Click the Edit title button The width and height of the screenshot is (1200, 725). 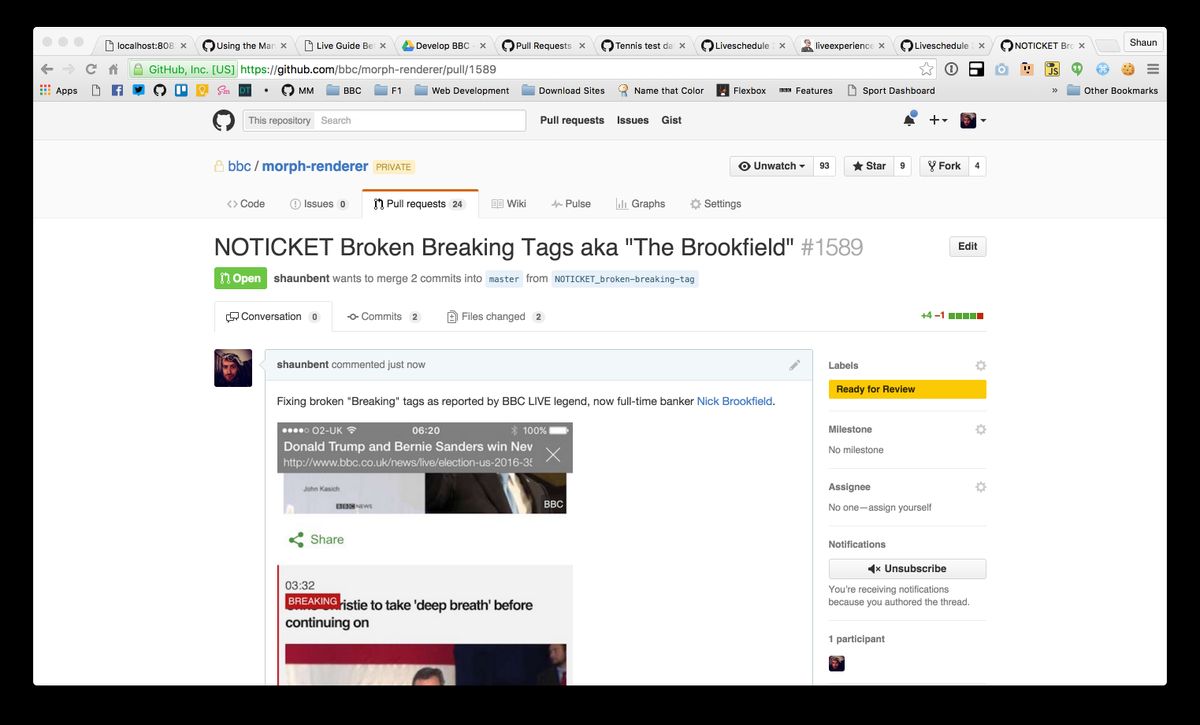[x=967, y=246]
